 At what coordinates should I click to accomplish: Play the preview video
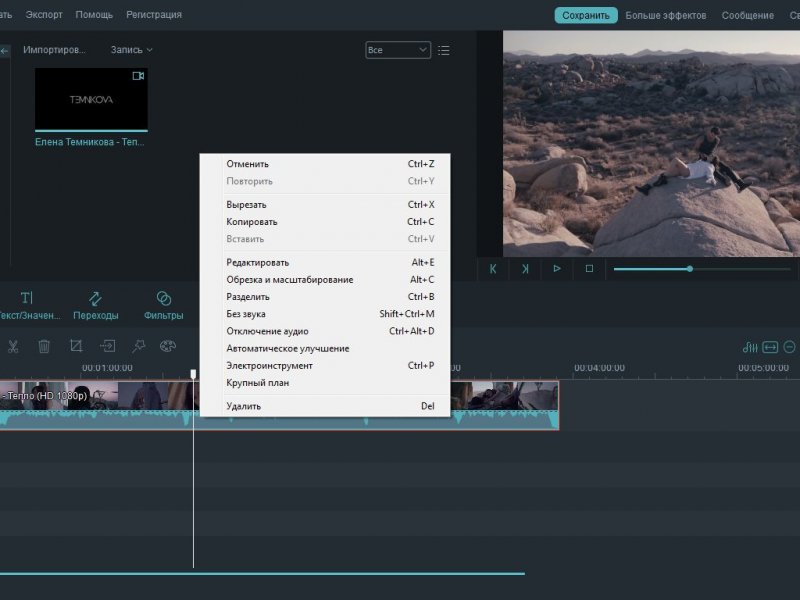click(557, 268)
